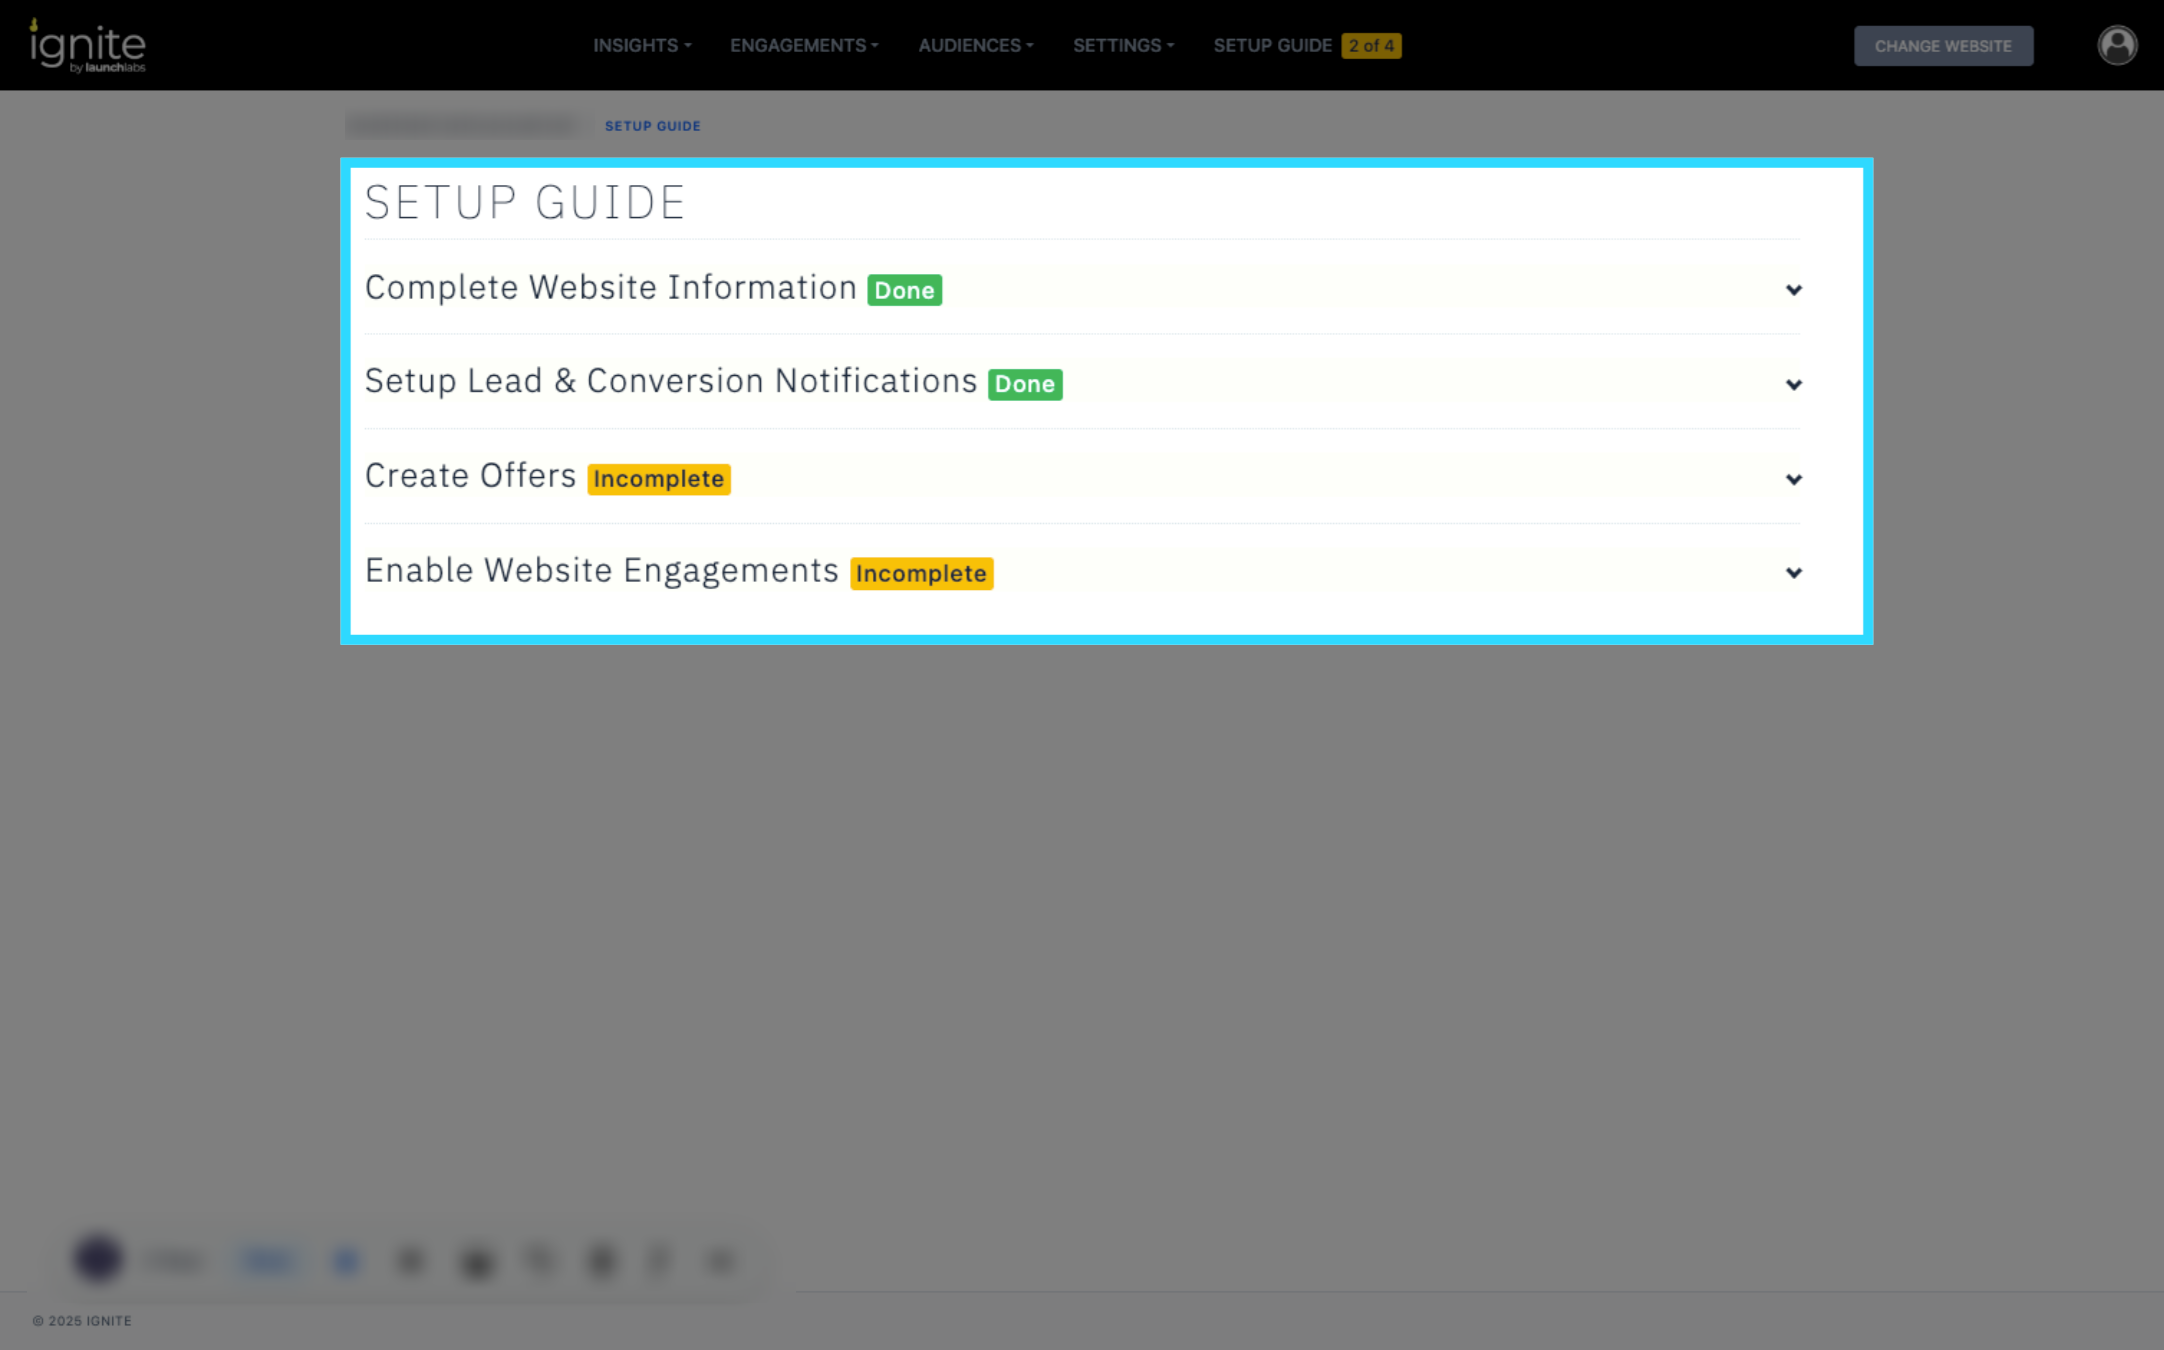This screenshot has height=1350, width=2164.
Task: Click the Setup Guide breadcrumb link
Action: pos(652,126)
